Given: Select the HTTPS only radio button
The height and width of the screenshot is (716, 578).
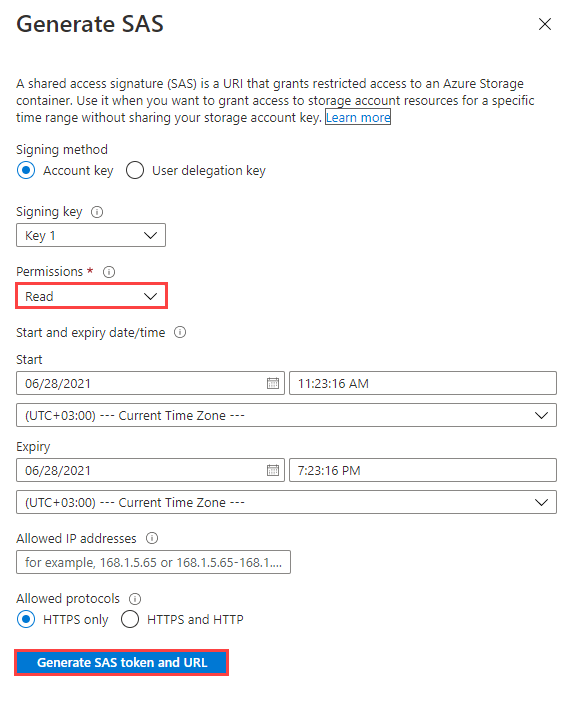Looking at the screenshot, I should [x=26, y=620].
